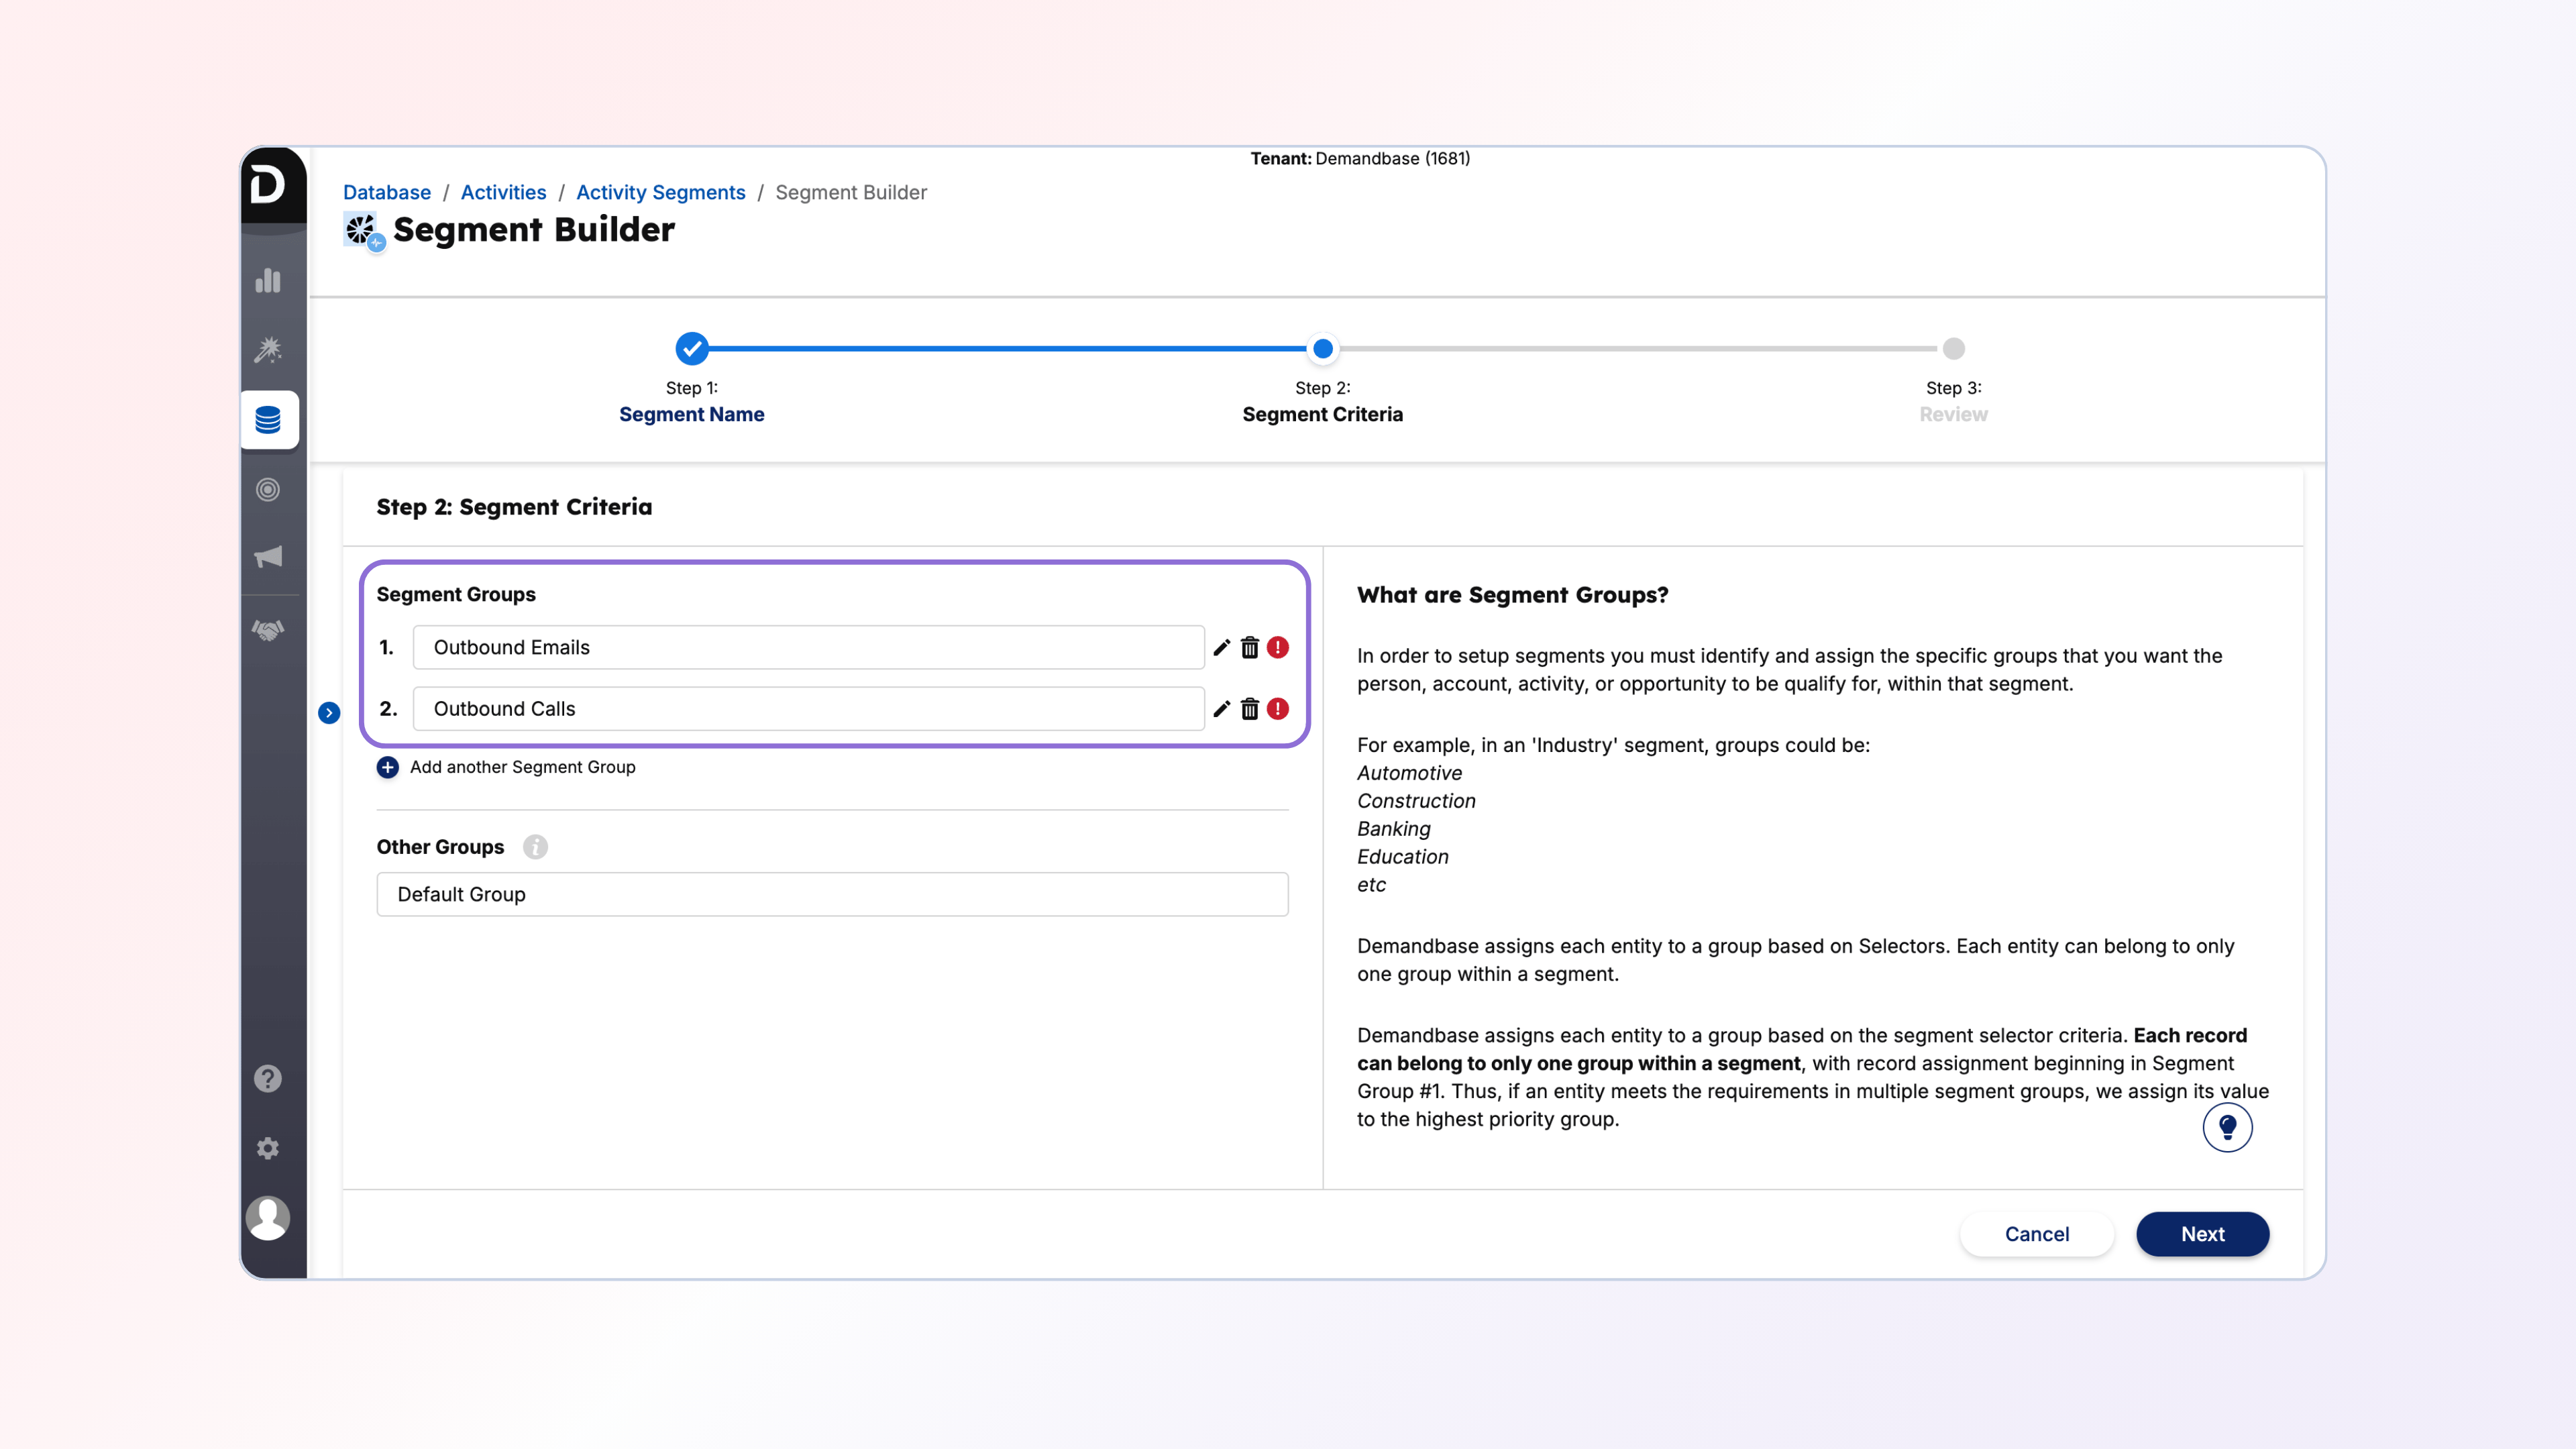Select the database sidebar icon
2576x1449 pixels.
pyautogui.click(x=268, y=420)
